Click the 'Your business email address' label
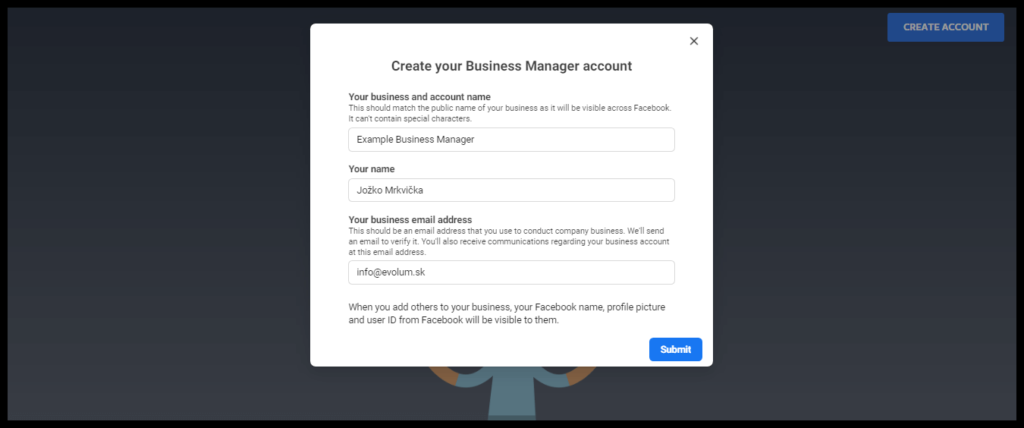 pos(410,220)
